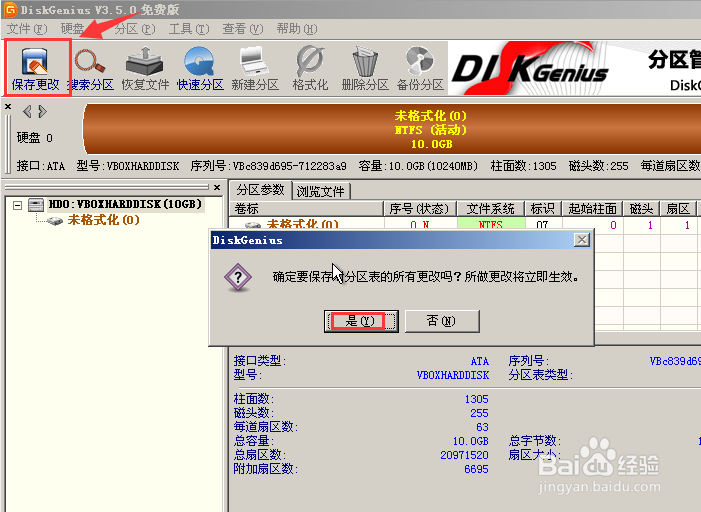The image size is (701, 512).
Task: Close the disk map panel with X
Action: point(8,106)
